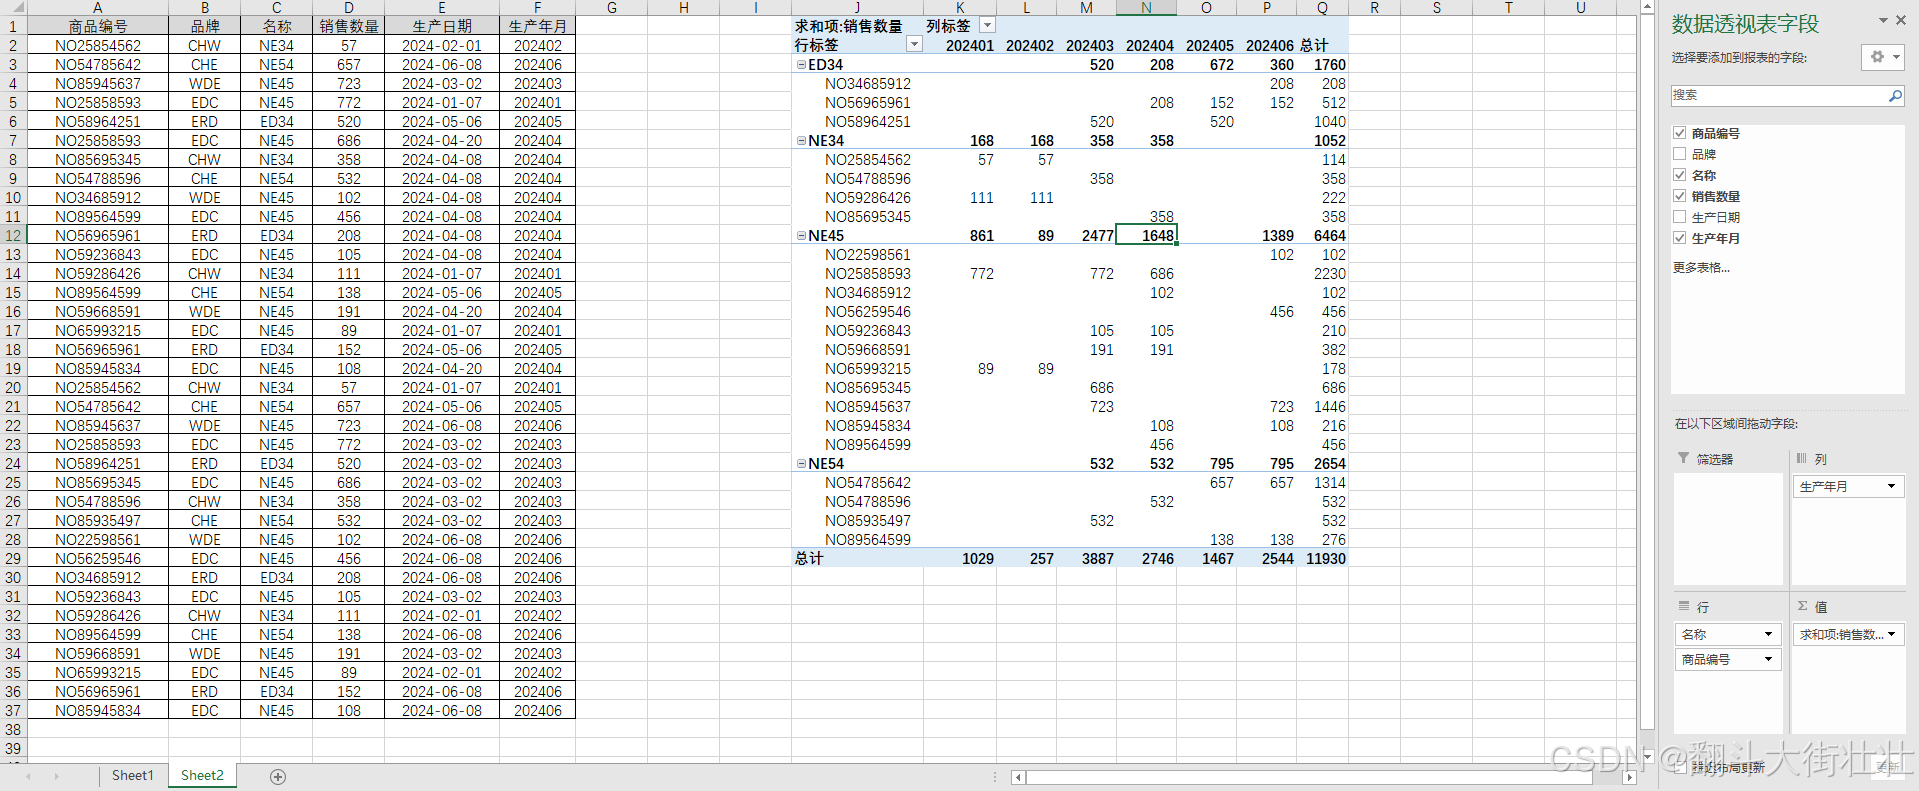Click the vertical scrollbar up arrow
Viewport: 1919px width, 791px height.
tap(1648, 7)
